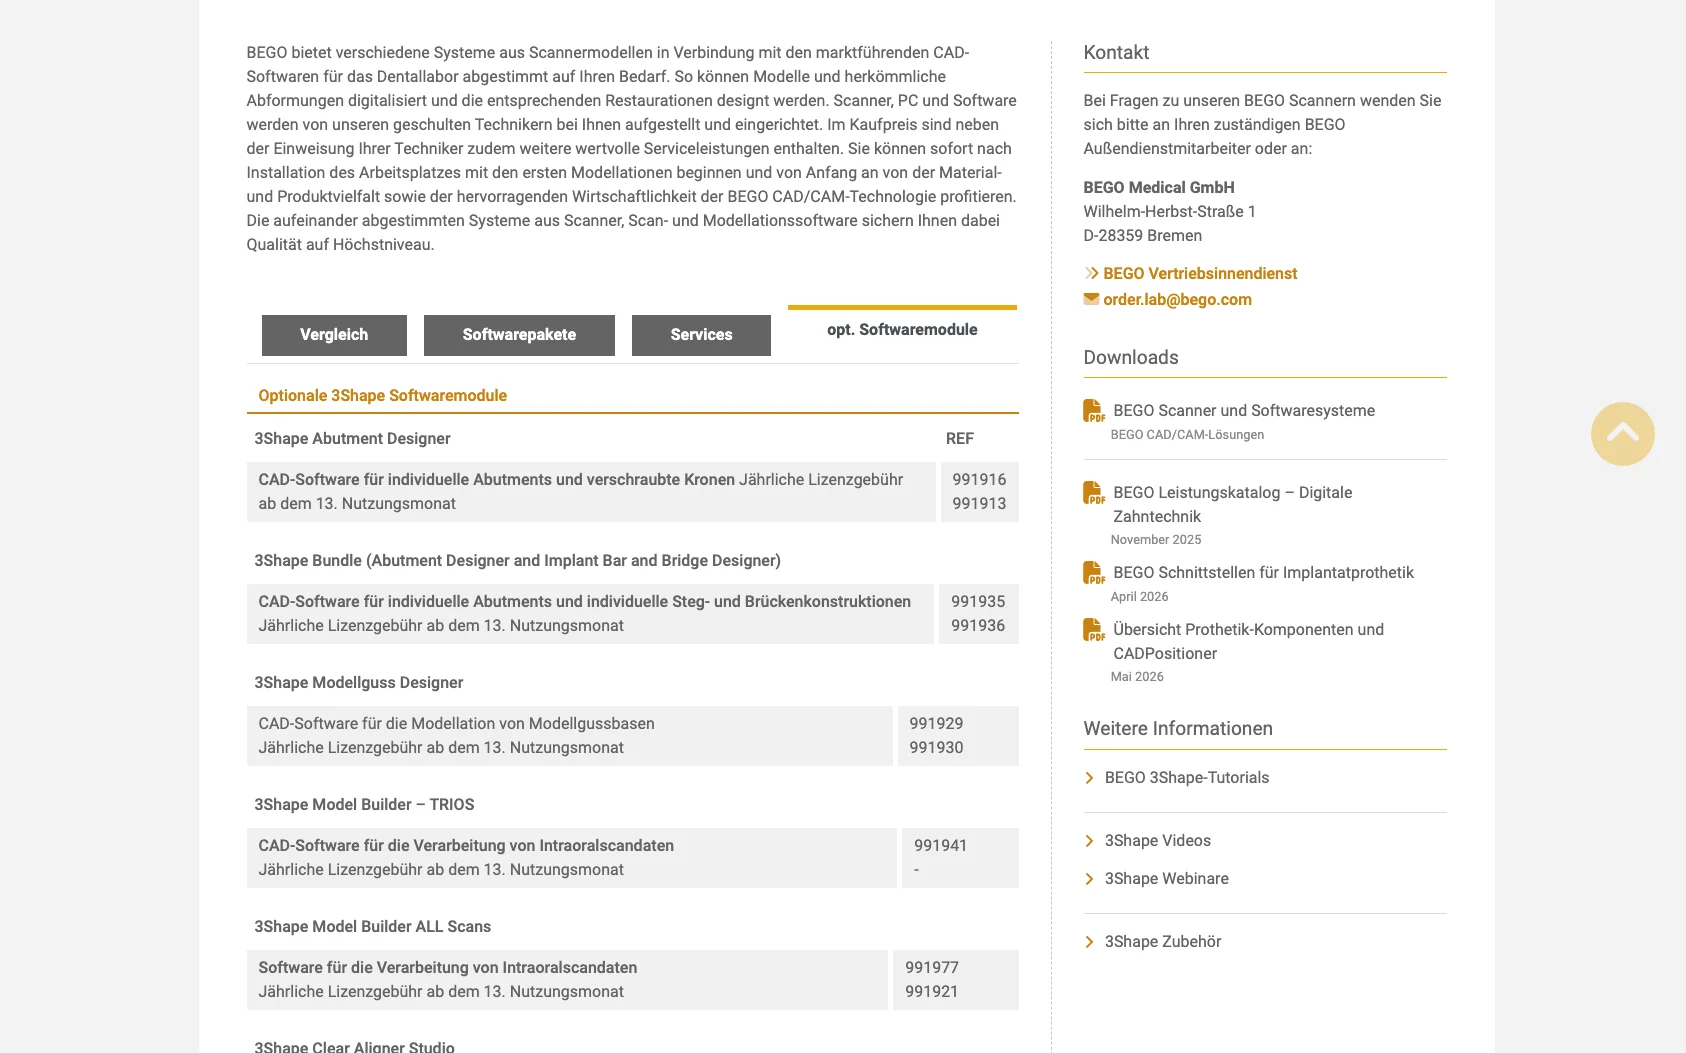The height and width of the screenshot is (1053, 1686).
Task: Click the scroll-to-top chevron circle button
Action: tap(1622, 434)
